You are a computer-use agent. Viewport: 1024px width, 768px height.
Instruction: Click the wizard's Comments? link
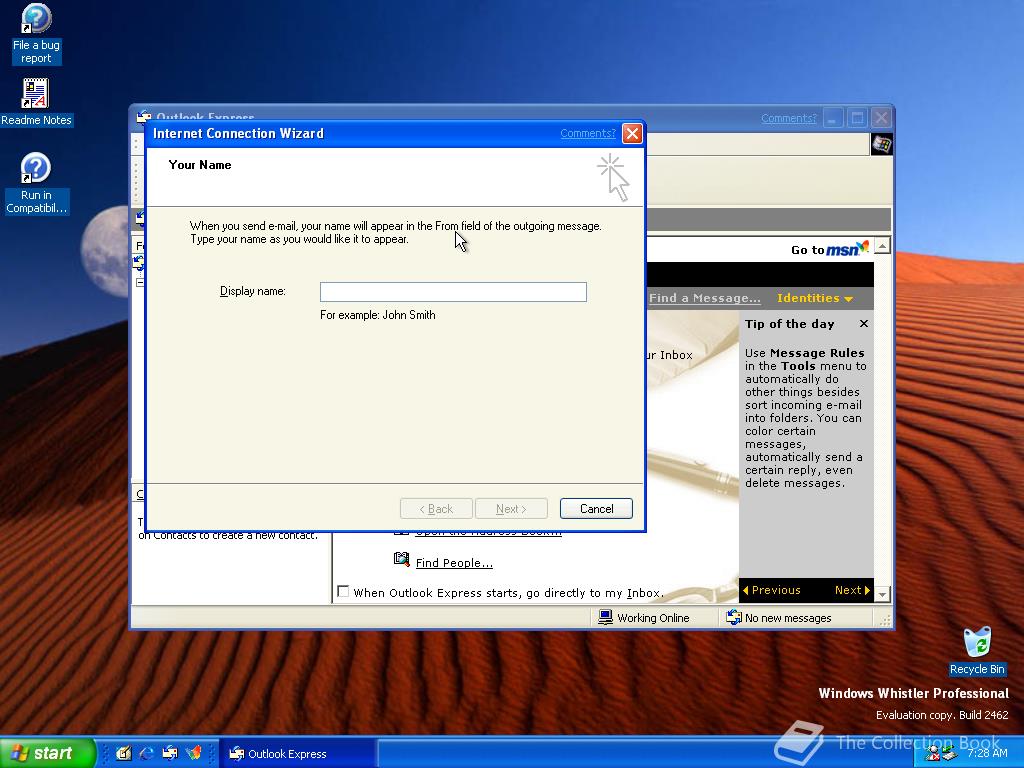click(588, 133)
